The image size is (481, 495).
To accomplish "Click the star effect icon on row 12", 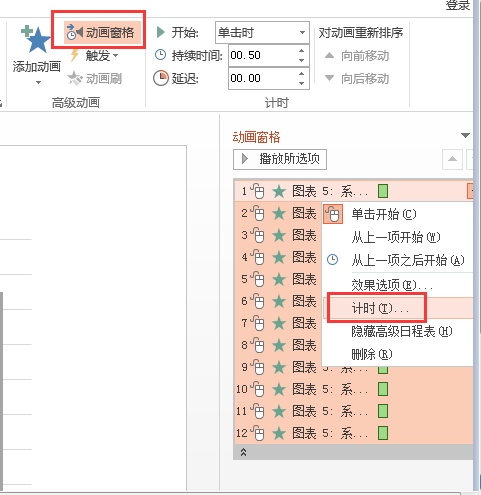I will [x=279, y=434].
